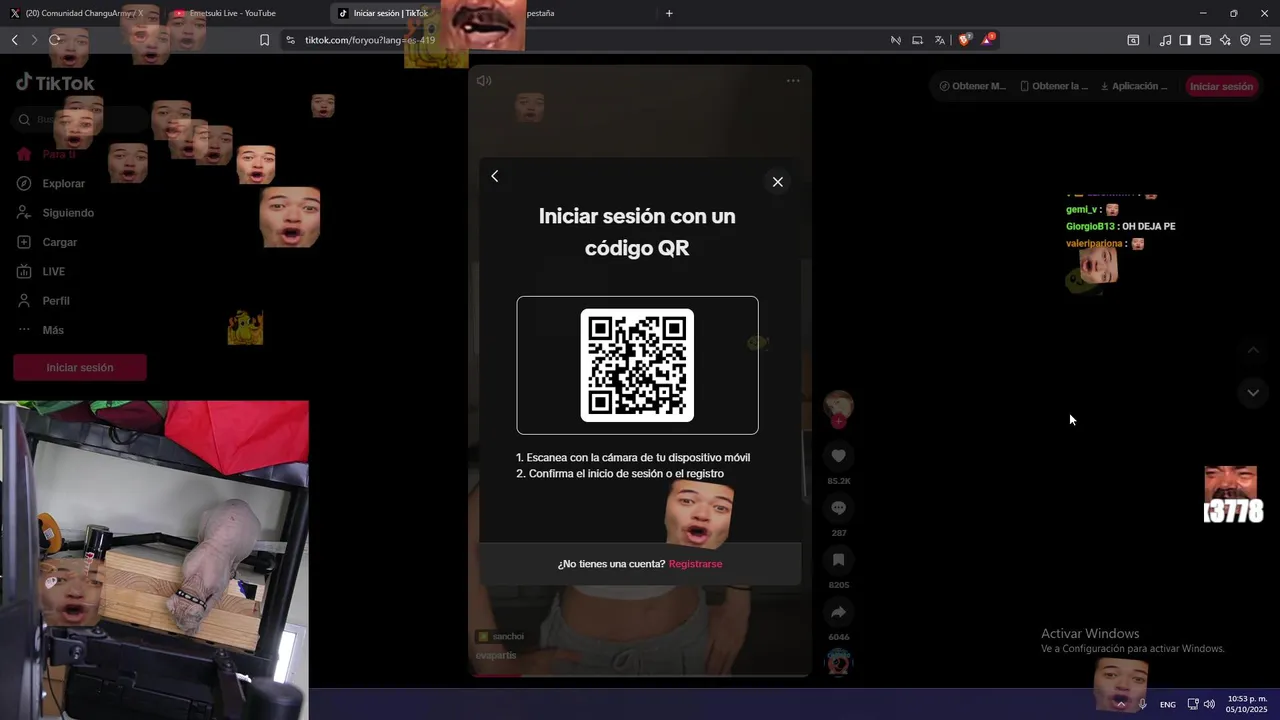Open the Registrarse link
The width and height of the screenshot is (1280, 720).
pyautogui.click(x=695, y=564)
